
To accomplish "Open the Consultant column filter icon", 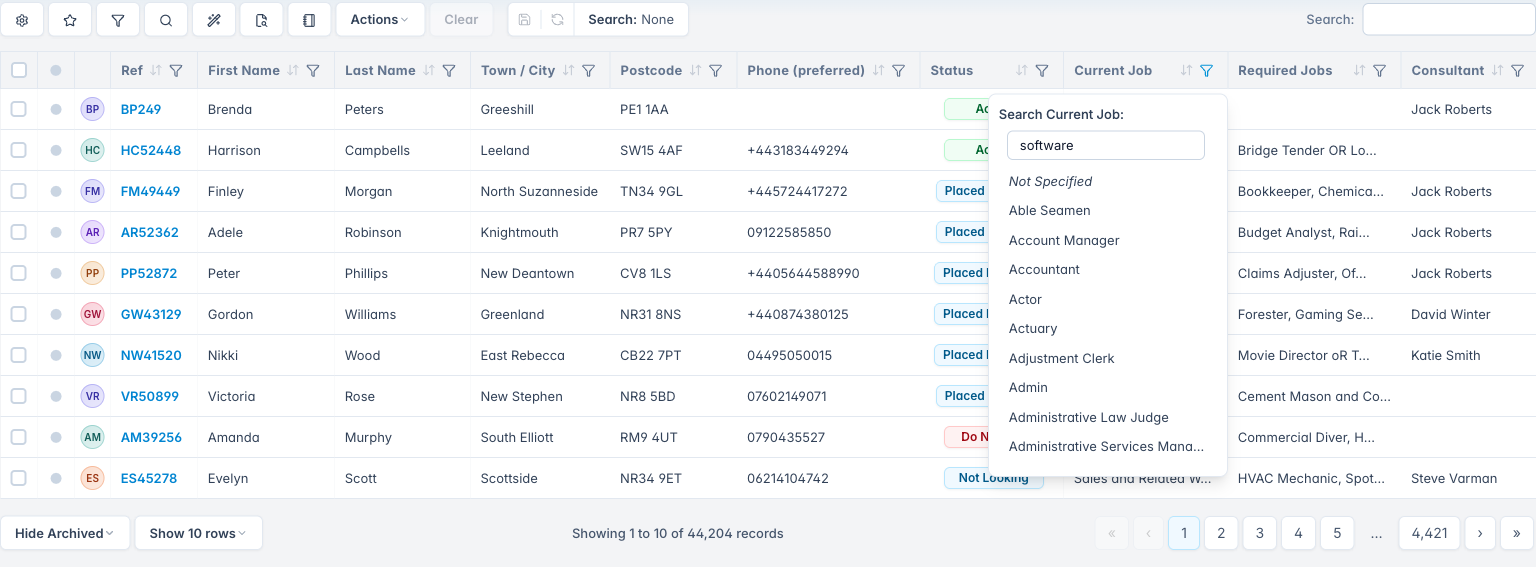I will tap(1517, 71).
